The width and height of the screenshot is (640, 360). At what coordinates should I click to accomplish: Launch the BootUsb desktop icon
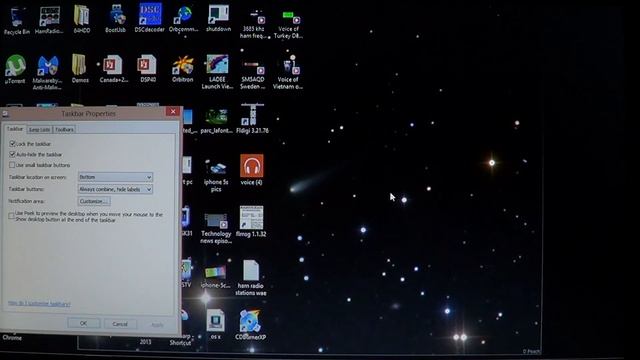click(116, 19)
